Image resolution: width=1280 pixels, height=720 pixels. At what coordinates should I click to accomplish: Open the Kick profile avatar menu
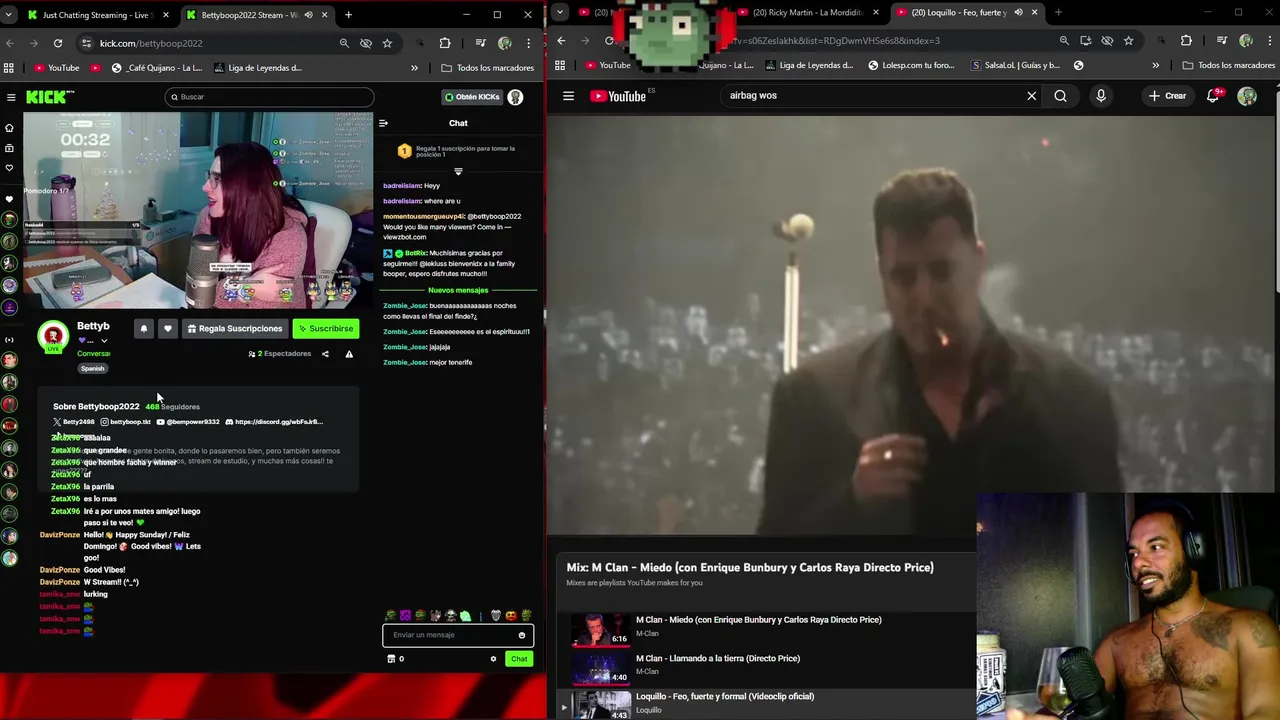coord(515,97)
